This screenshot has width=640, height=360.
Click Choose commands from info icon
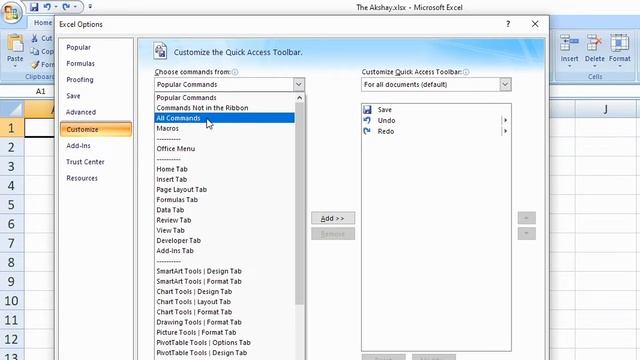click(235, 72)
